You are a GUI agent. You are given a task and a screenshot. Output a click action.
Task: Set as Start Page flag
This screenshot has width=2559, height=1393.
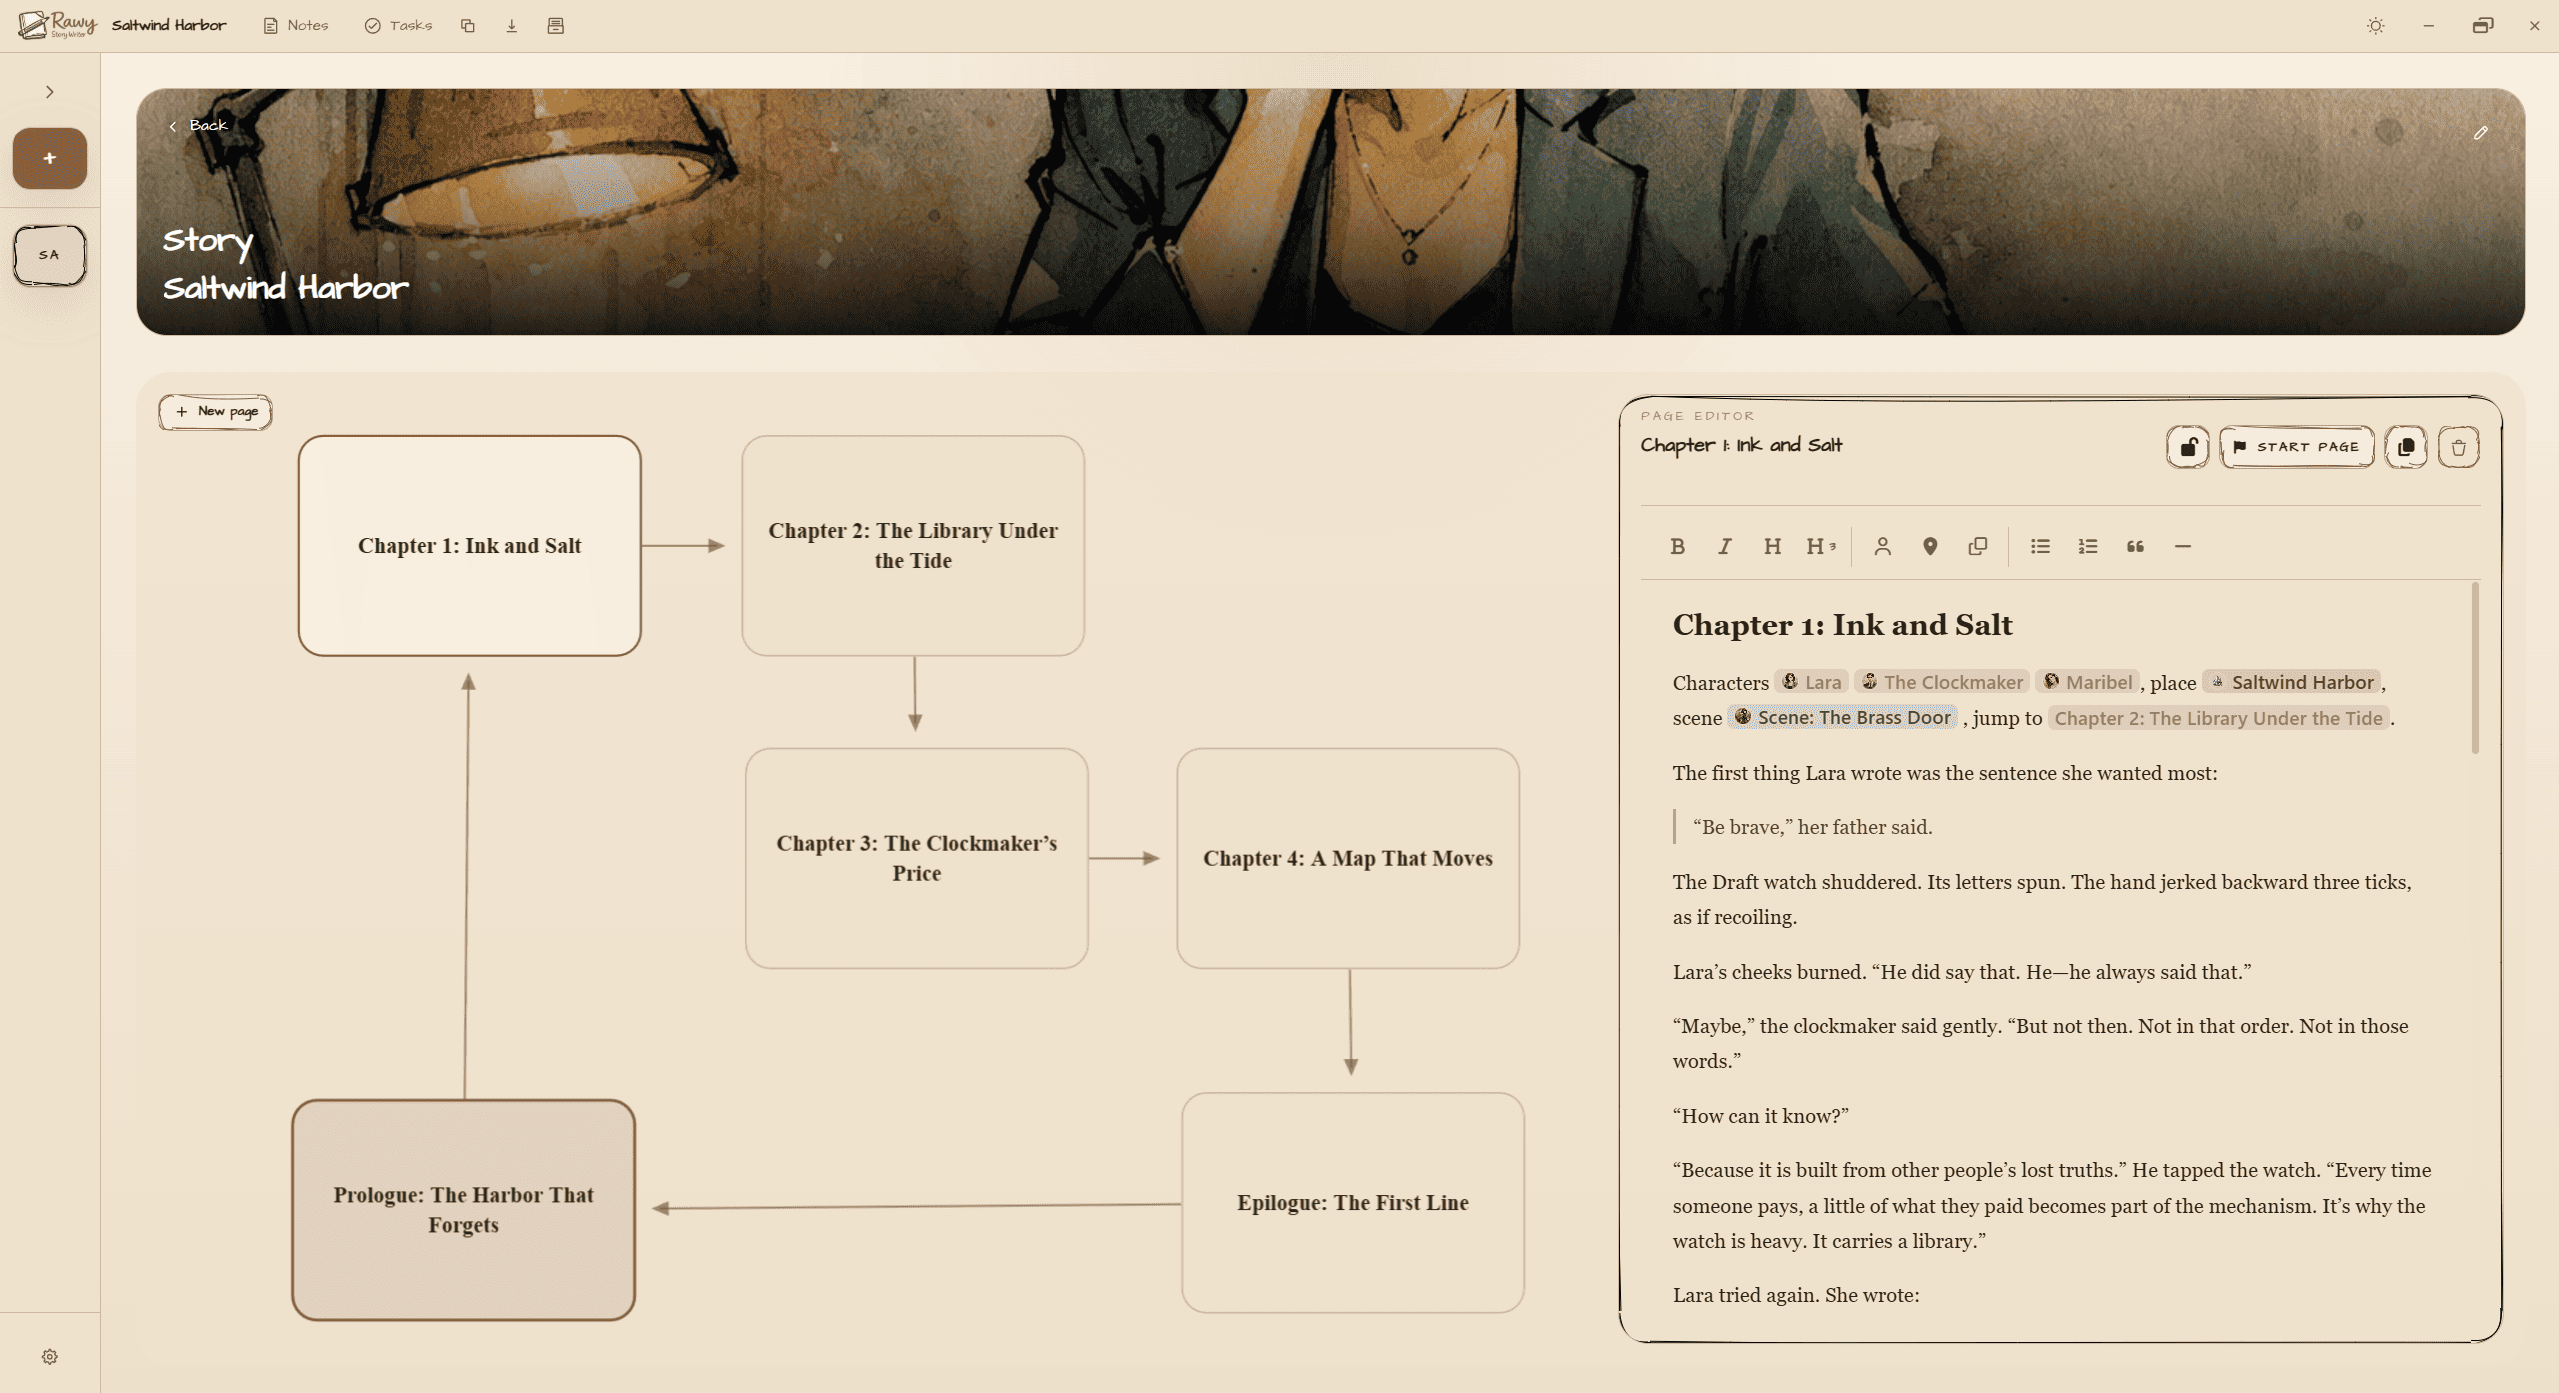2296,447
